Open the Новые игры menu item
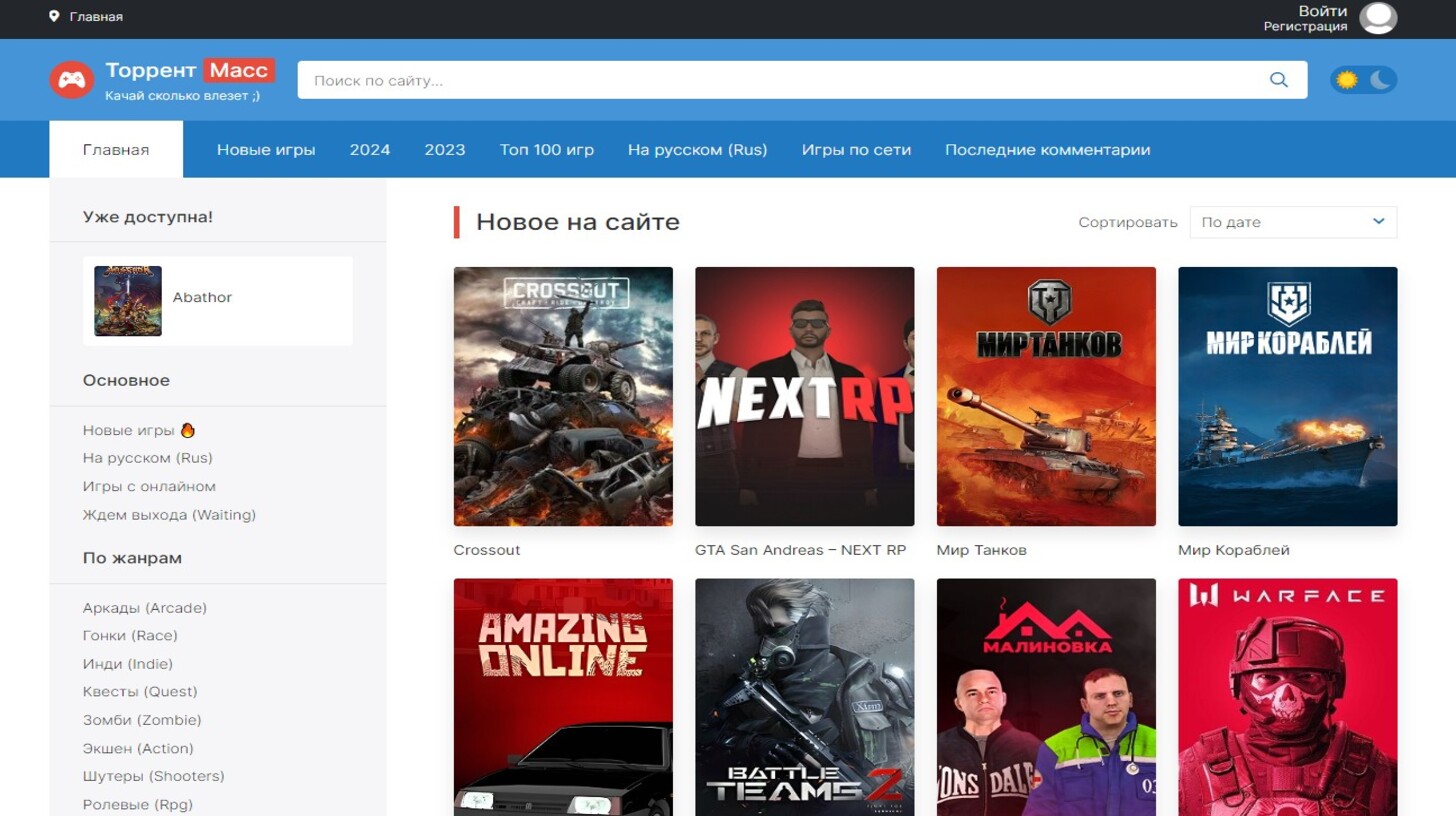The width and height of the screenshot is (1456, 816). pos(266,150)
